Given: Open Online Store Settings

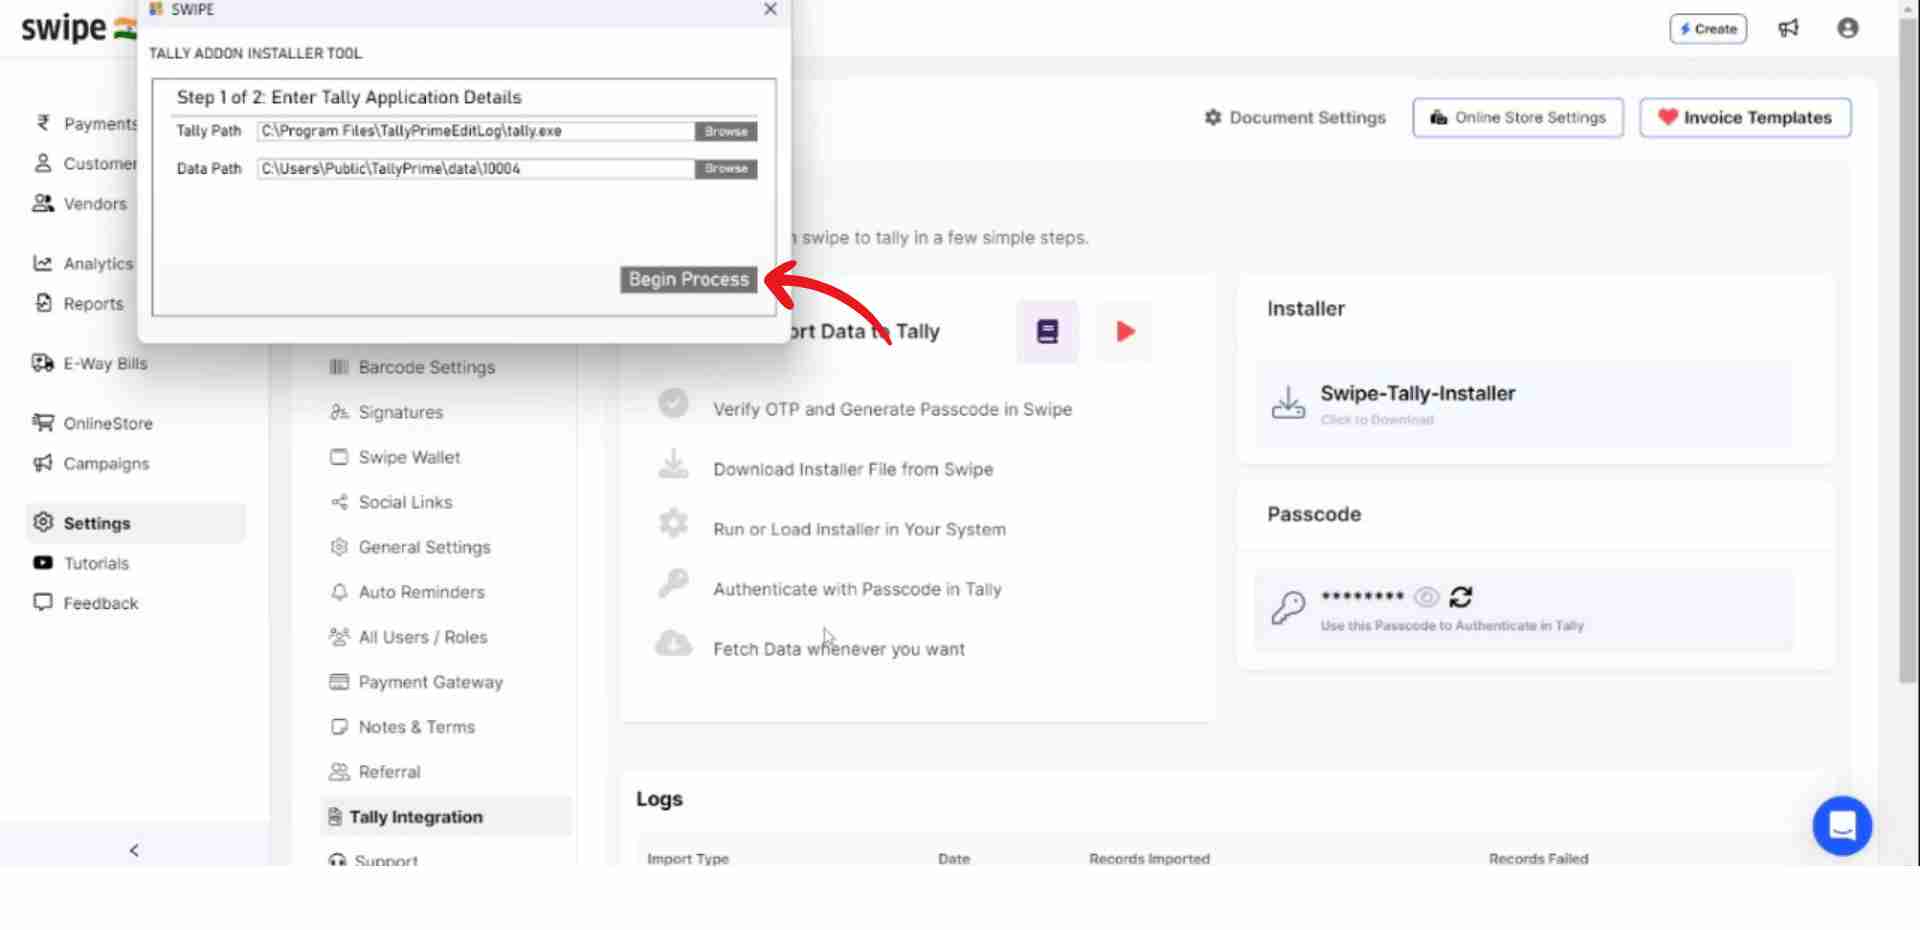Looking at the screenshot, I should pos(1518,117).
